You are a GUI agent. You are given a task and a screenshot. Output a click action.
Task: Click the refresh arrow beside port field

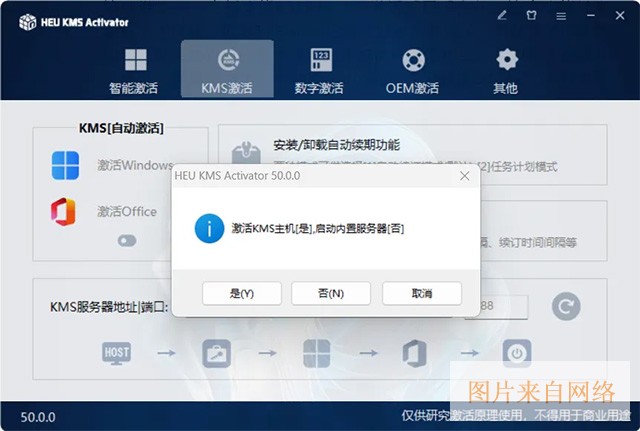(x=566, y=306)
